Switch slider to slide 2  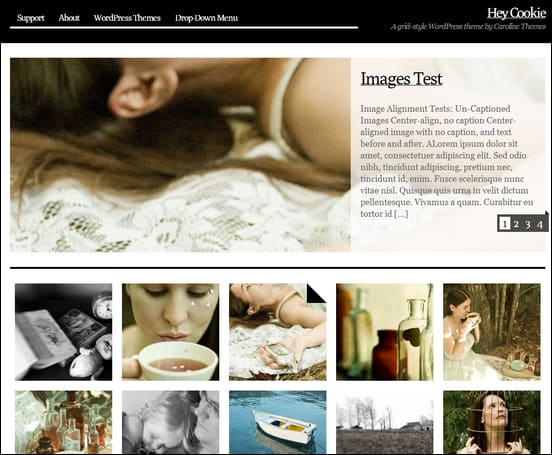tap(516, 224)
